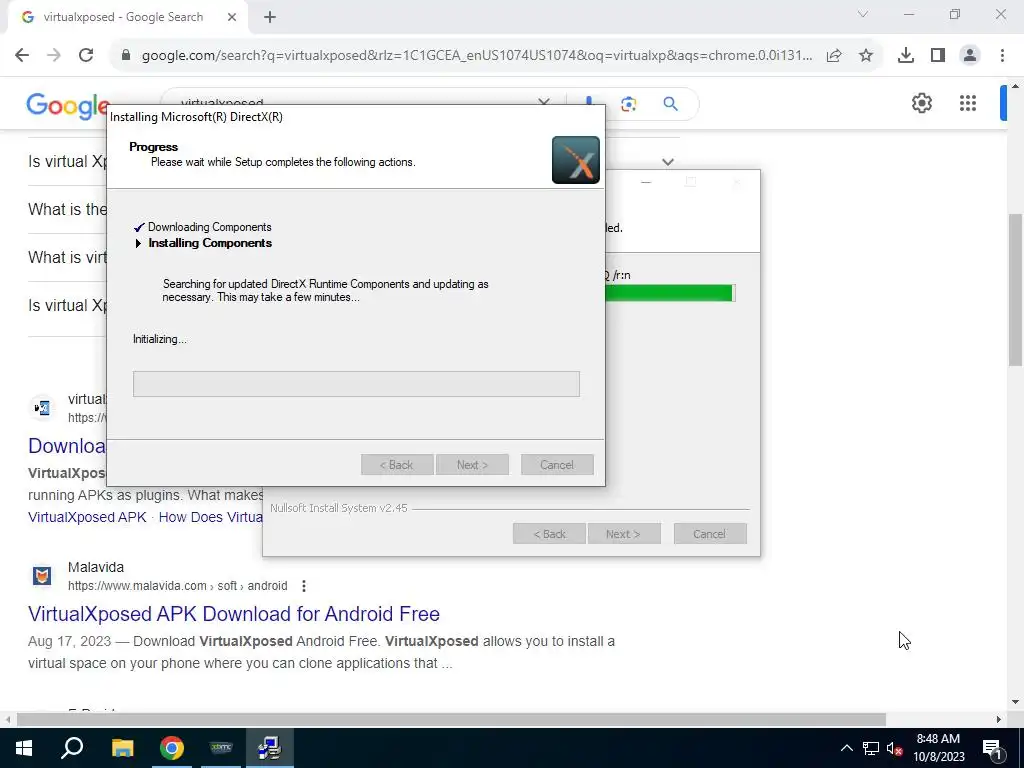Viewport: 1024px width, 768px height.
Task: Reload the page in Chrome
Action: (x=86, y=56)
